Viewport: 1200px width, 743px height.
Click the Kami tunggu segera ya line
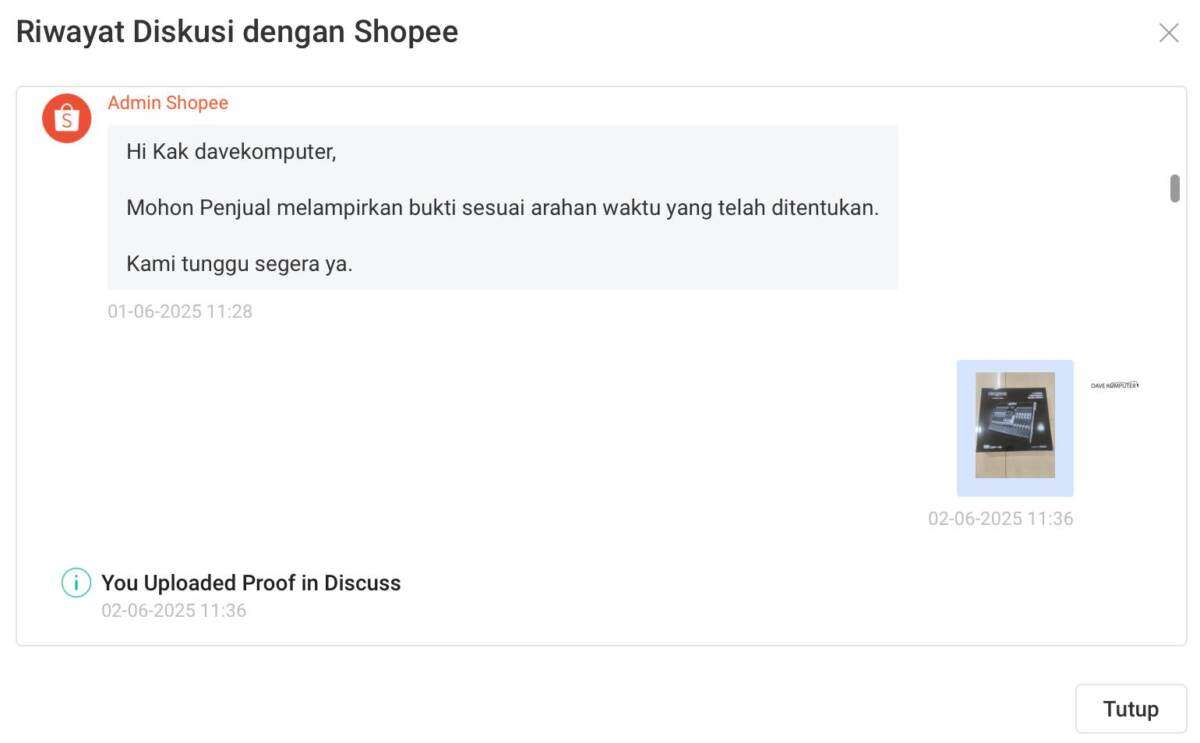pos(239,264)
